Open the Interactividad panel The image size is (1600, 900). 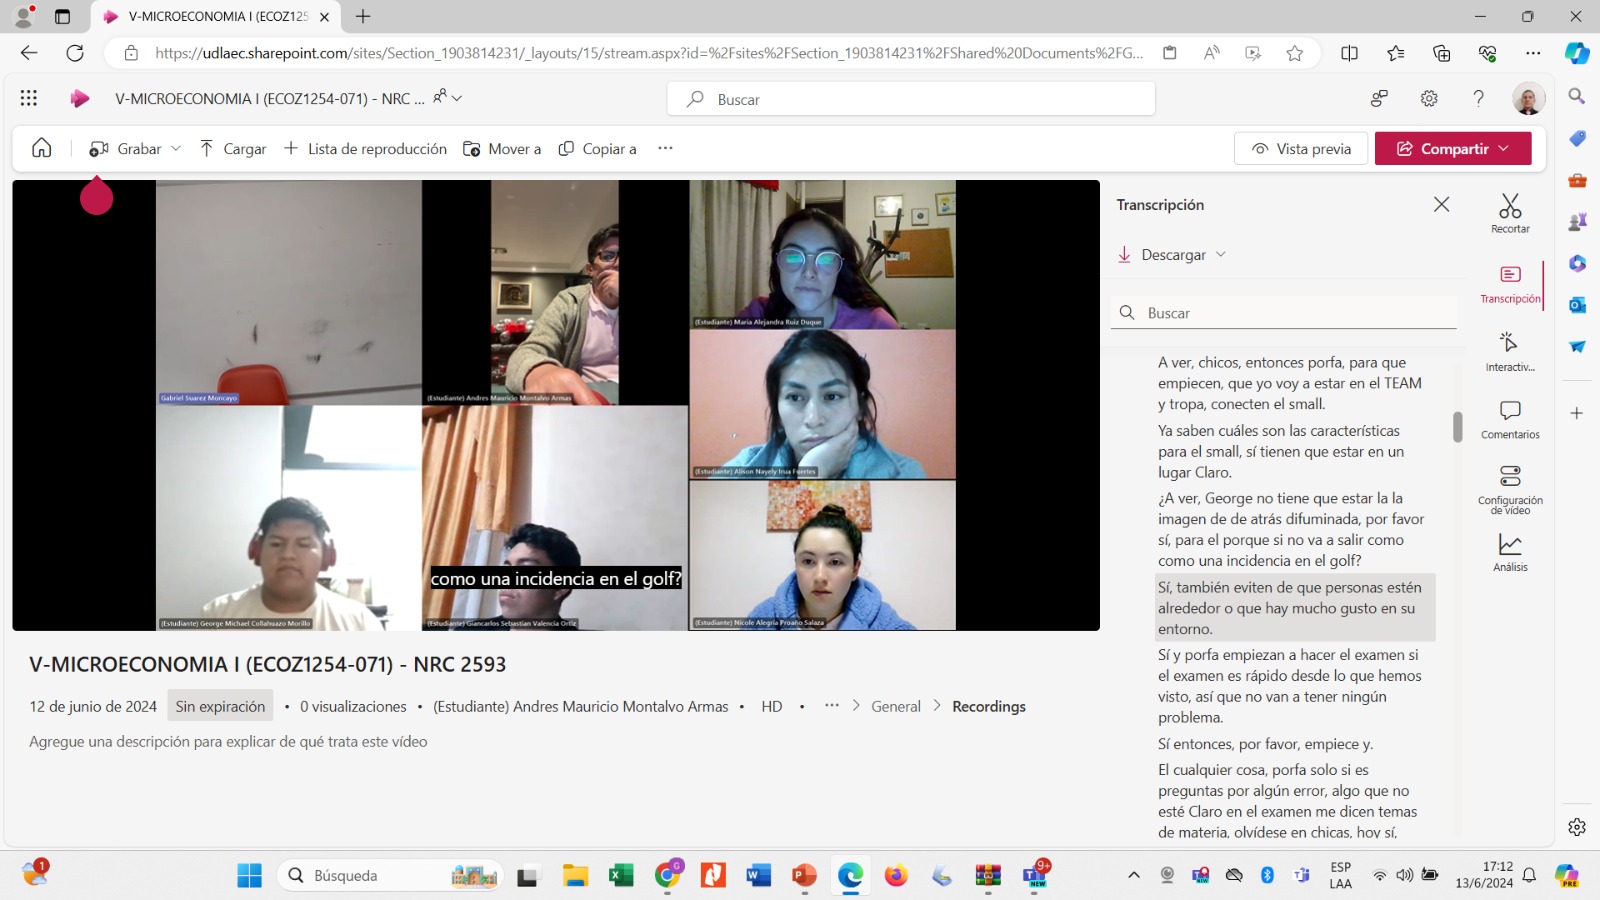coord(1510,351)
